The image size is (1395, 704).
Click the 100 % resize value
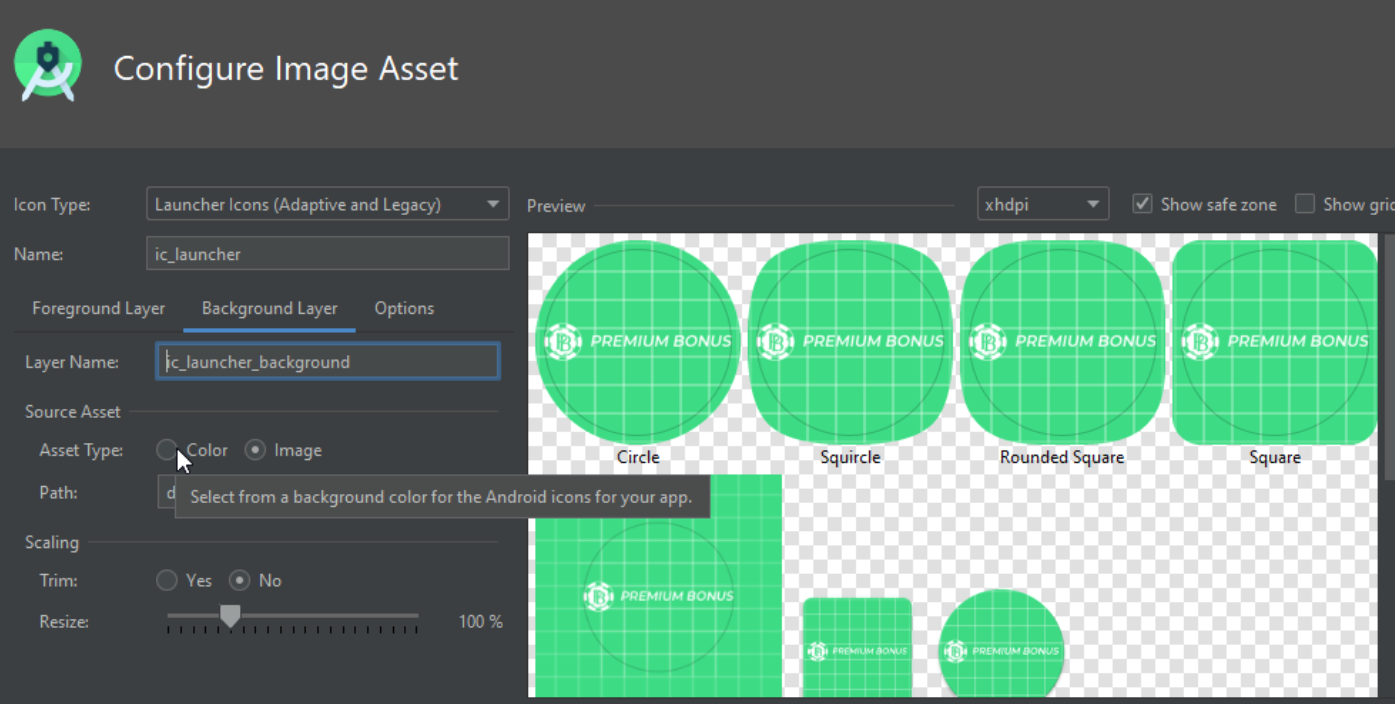(x=480, y=622)
